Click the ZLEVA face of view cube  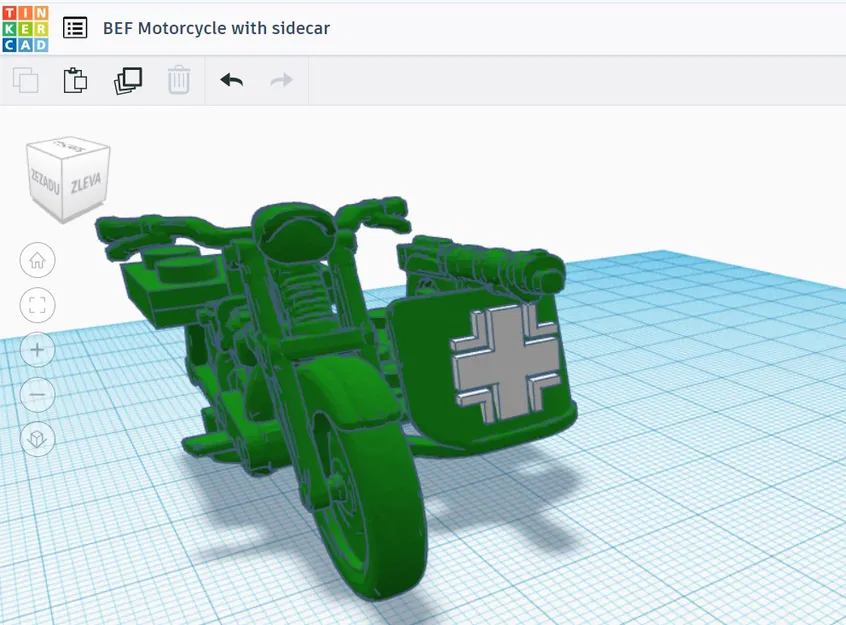[x=86, y=184]
